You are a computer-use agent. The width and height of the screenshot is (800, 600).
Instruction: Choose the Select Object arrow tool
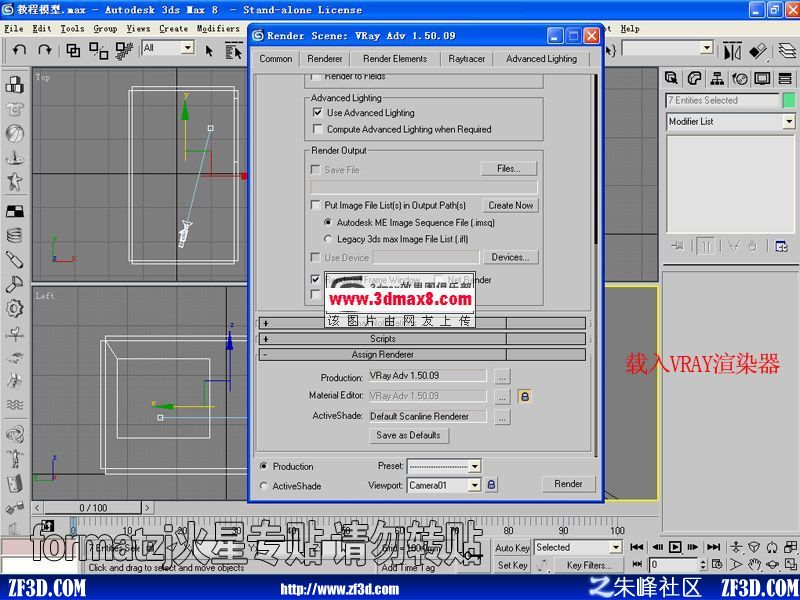point(209,50)
